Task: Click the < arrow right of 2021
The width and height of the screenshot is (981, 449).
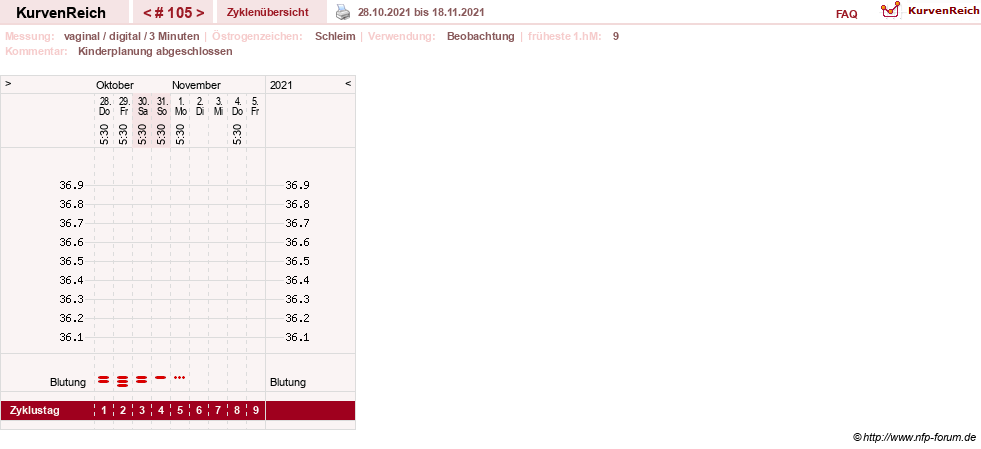Action: click(x=348, y=83)
